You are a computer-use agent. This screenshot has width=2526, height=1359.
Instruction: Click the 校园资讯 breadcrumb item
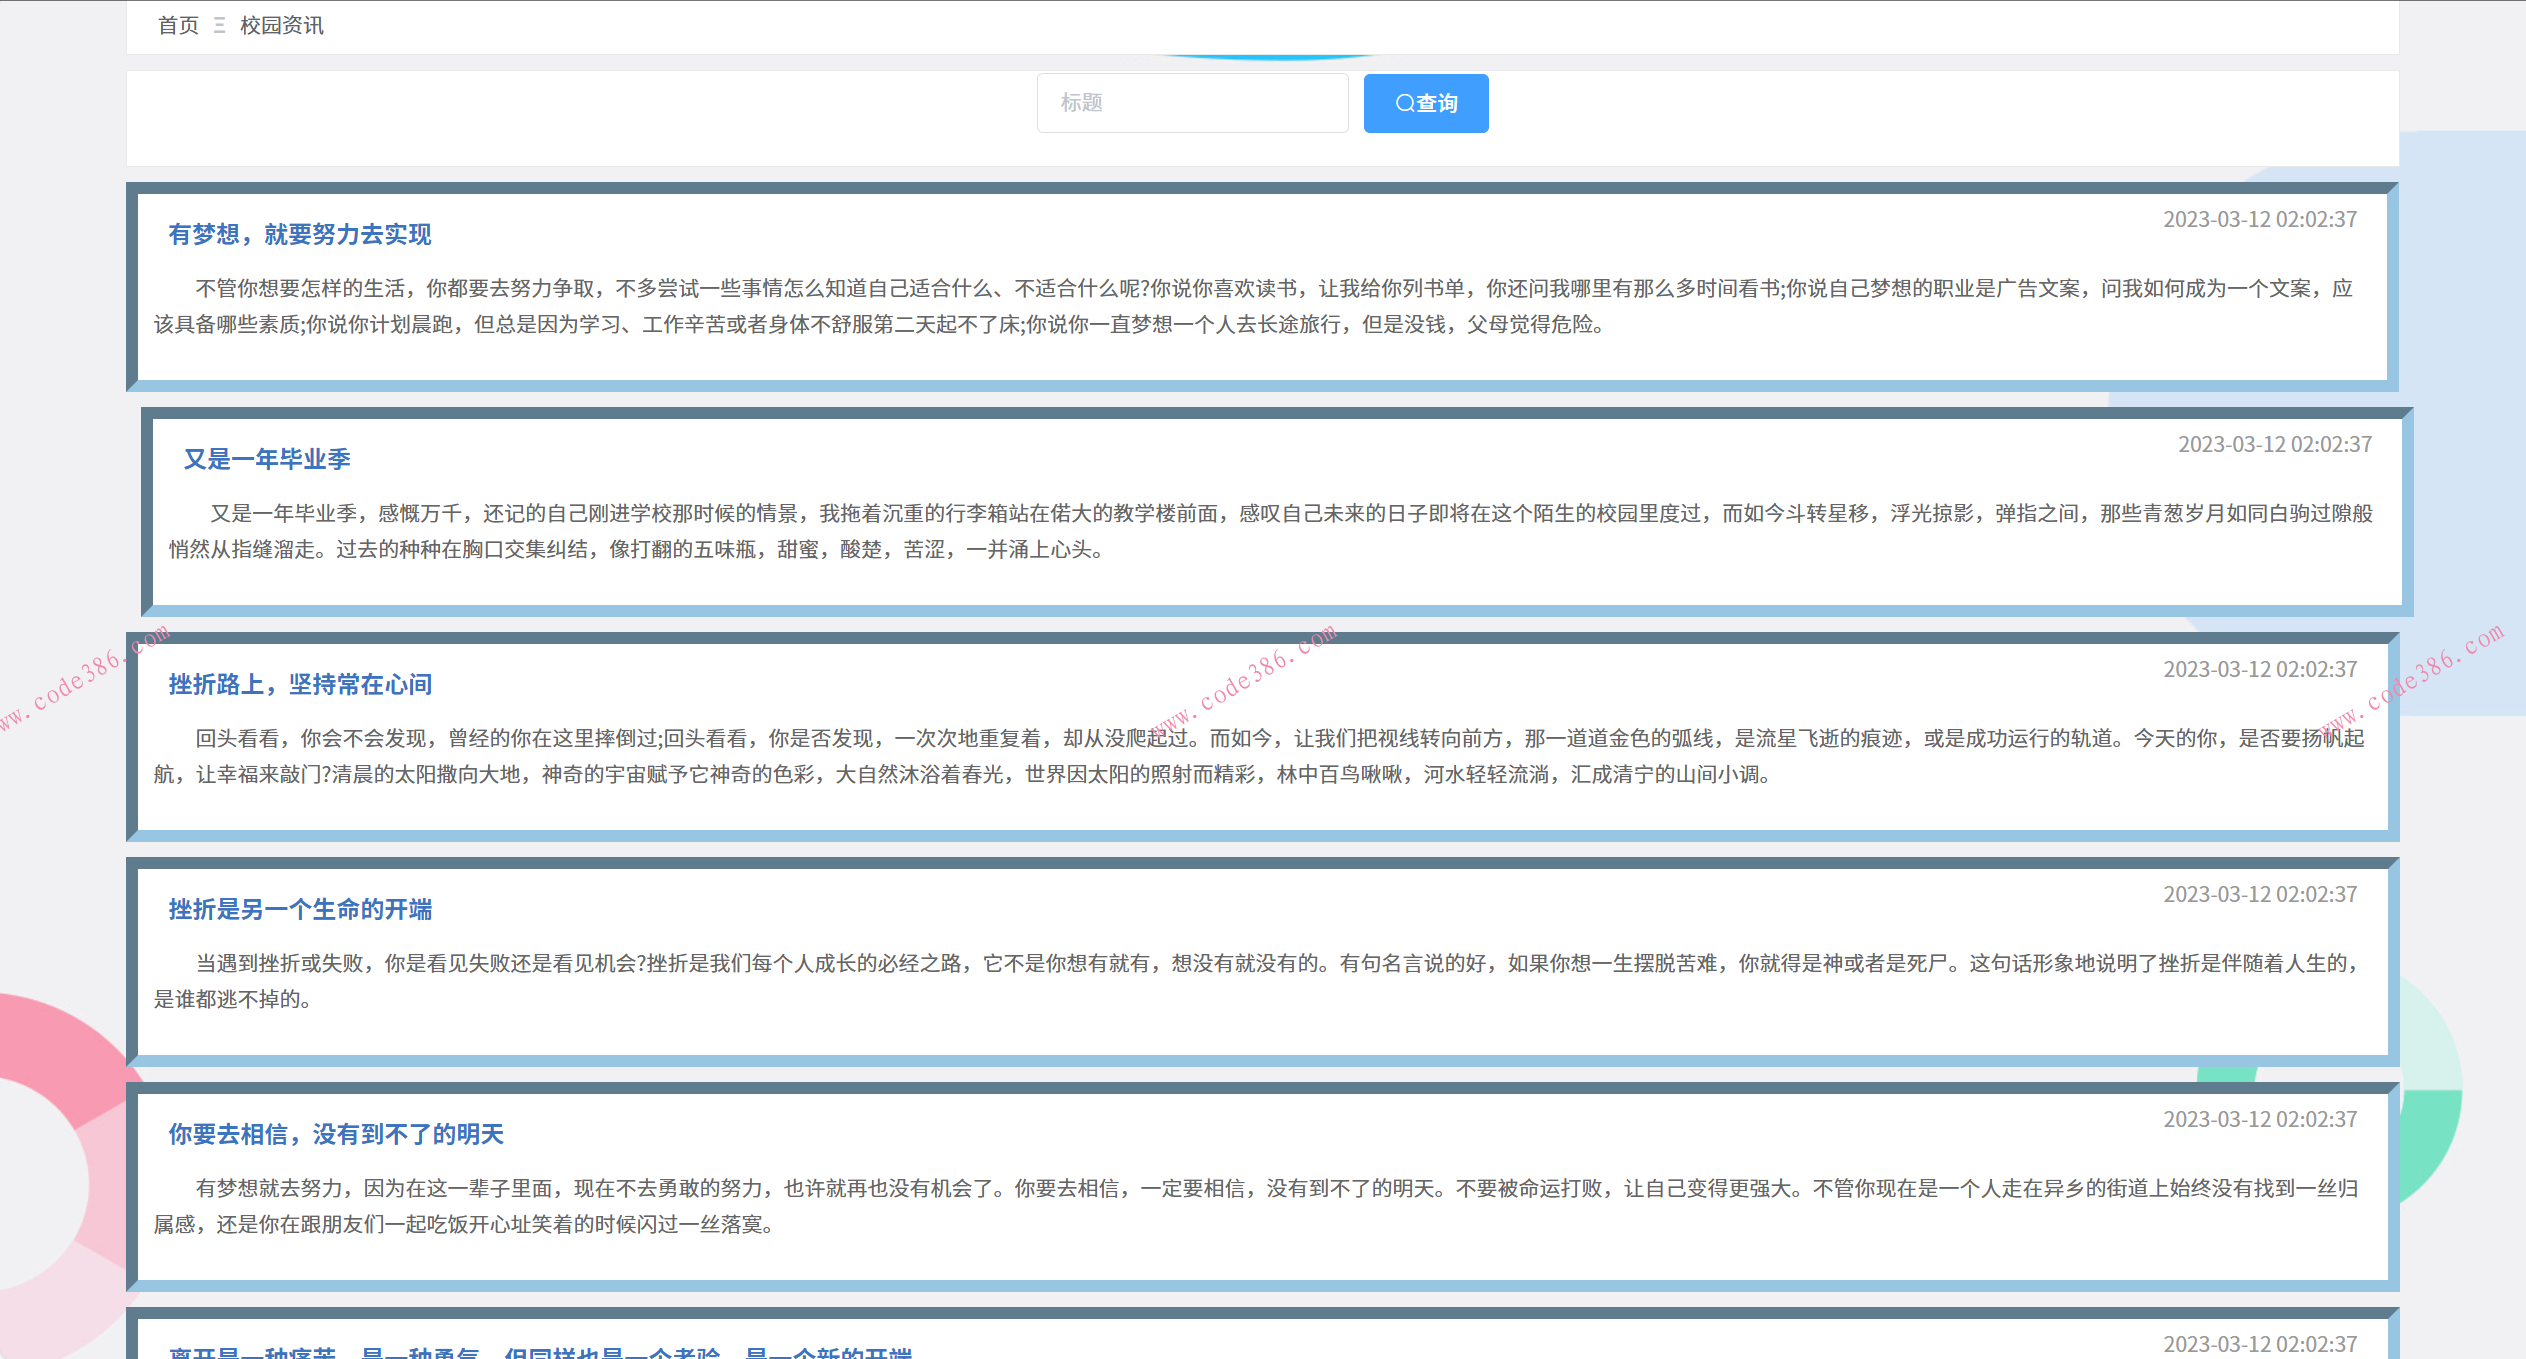point(282,26)
